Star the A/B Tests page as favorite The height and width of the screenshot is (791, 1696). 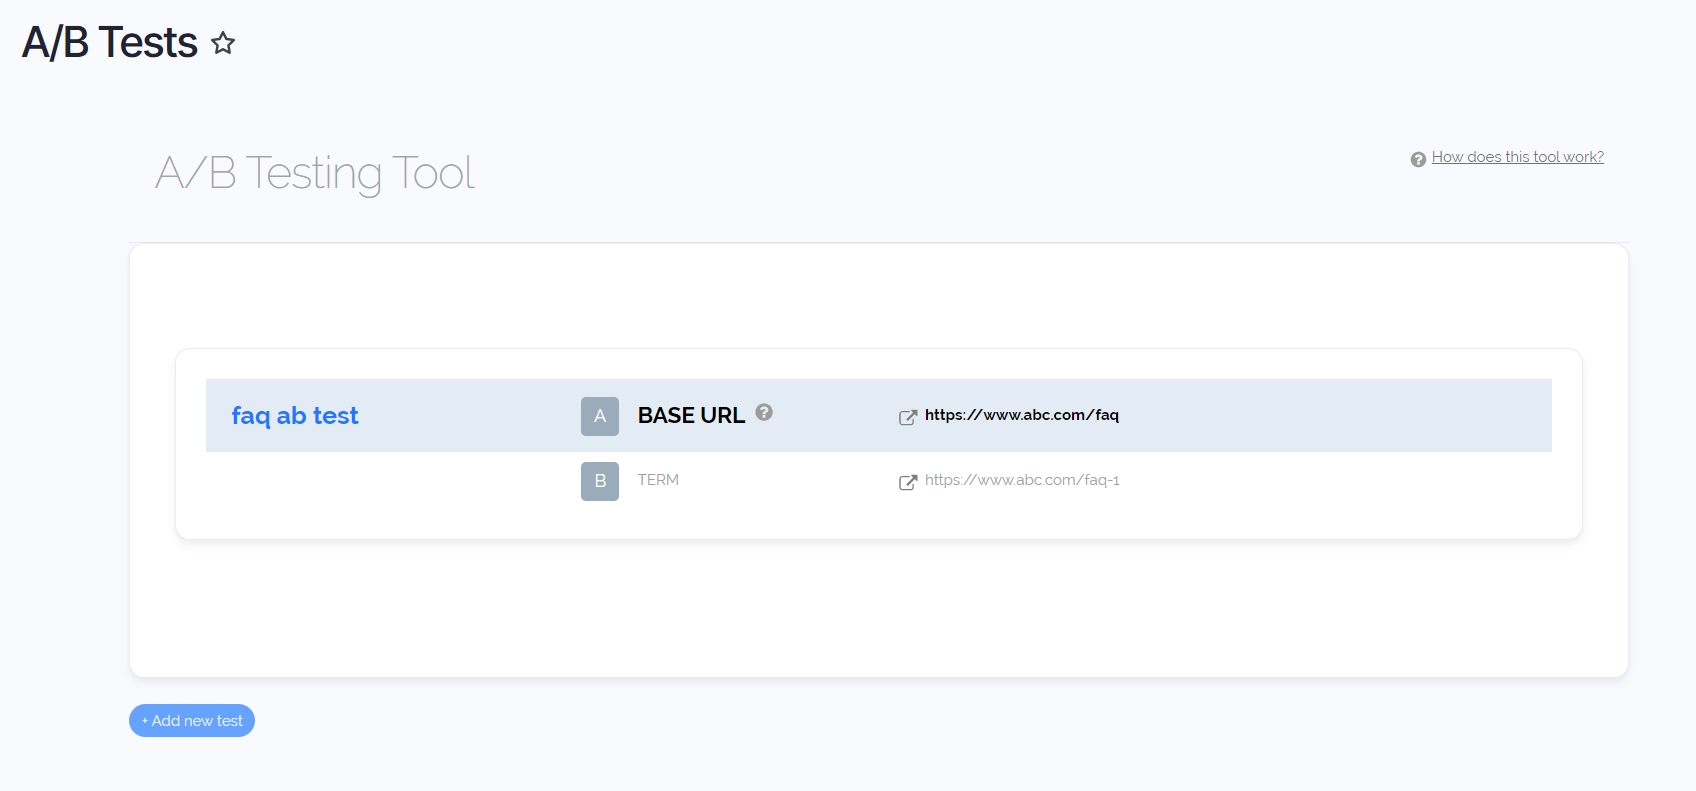[223, 43]
